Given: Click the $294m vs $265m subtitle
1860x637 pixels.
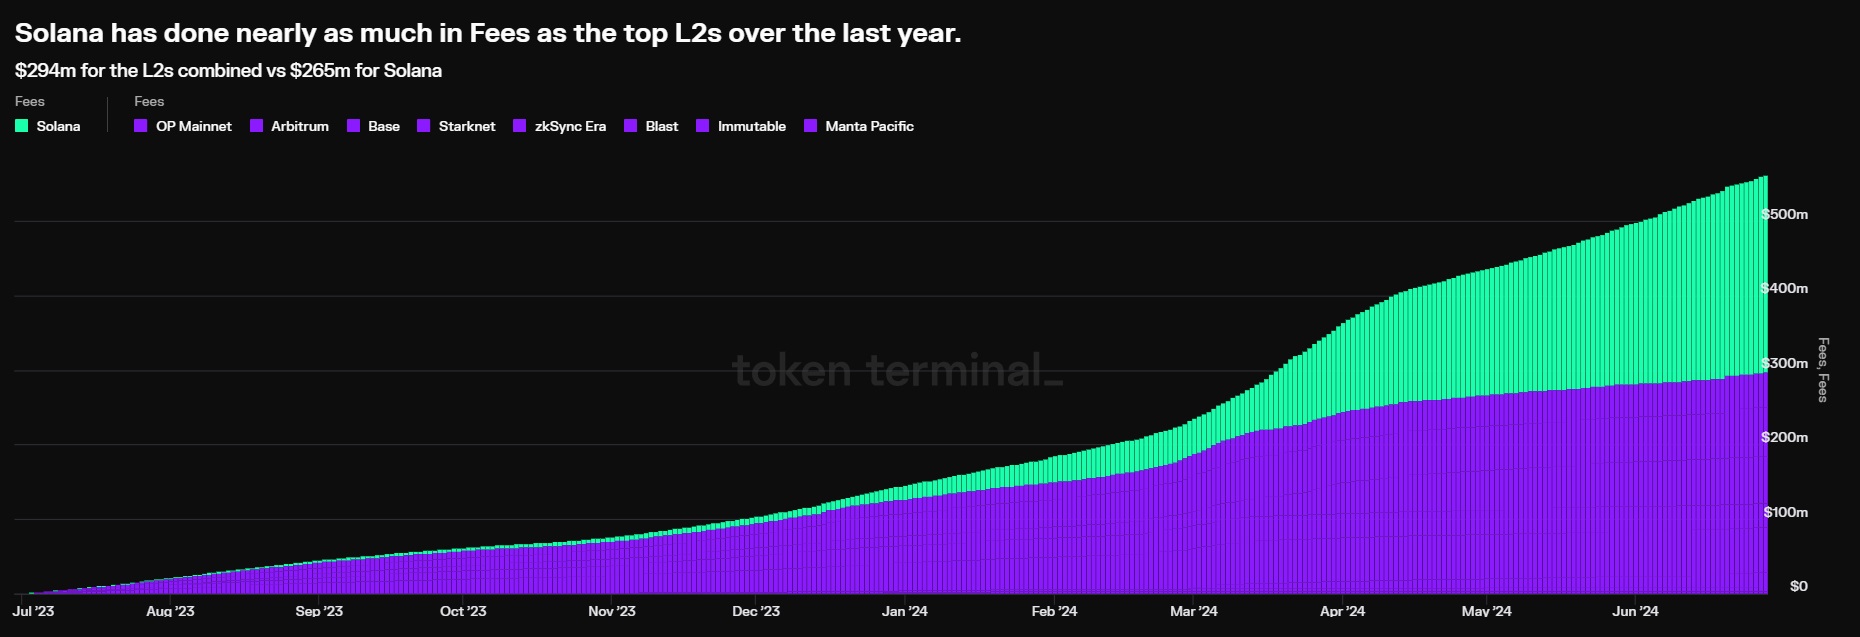Looking at the screenshot, I should tap(228, 71).
